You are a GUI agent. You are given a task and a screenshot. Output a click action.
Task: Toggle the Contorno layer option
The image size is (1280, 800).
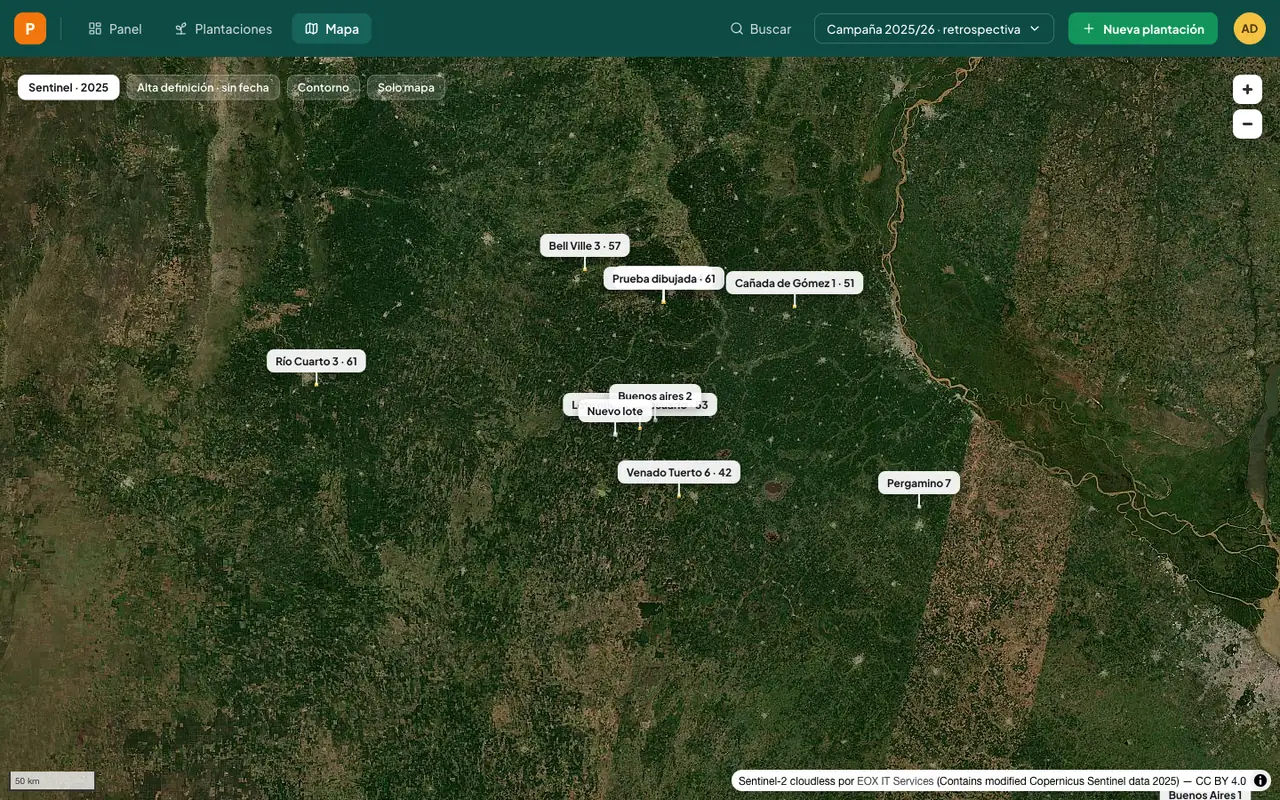[x=323, y=87]
